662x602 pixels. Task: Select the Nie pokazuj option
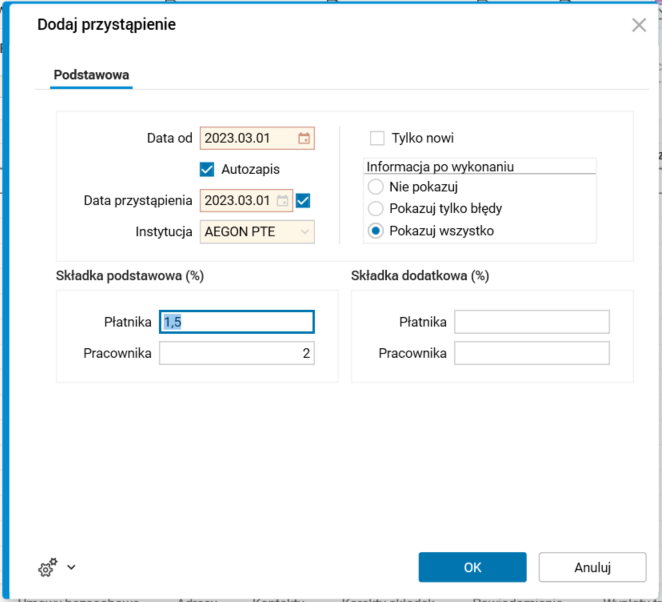(x=375, y=187)
